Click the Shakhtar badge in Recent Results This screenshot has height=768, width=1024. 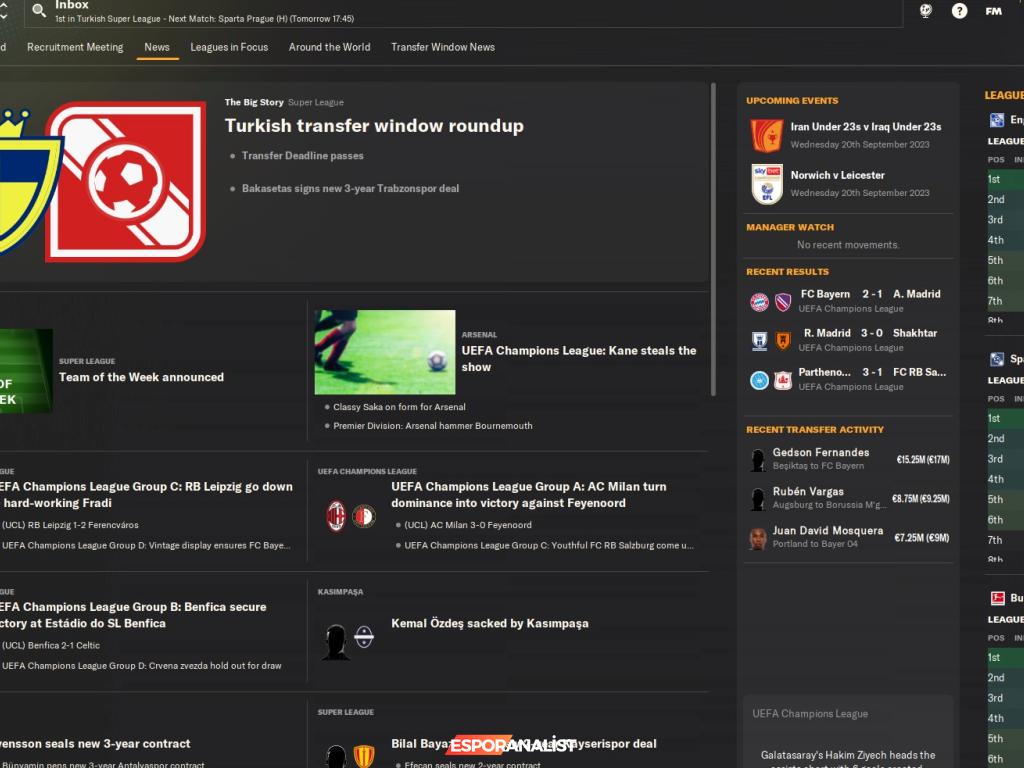(x=783, y=341)
